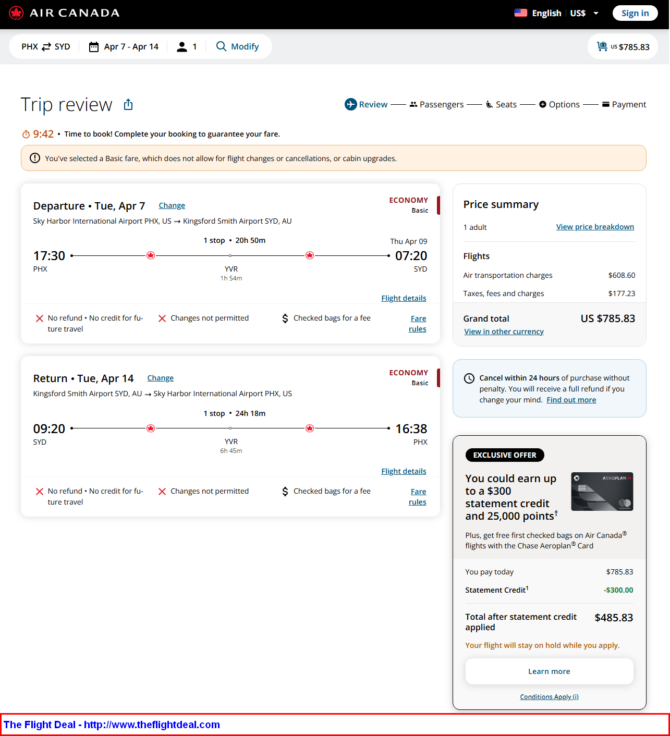
Task: Click the Aeroplan credit card image
Action: 602,492
